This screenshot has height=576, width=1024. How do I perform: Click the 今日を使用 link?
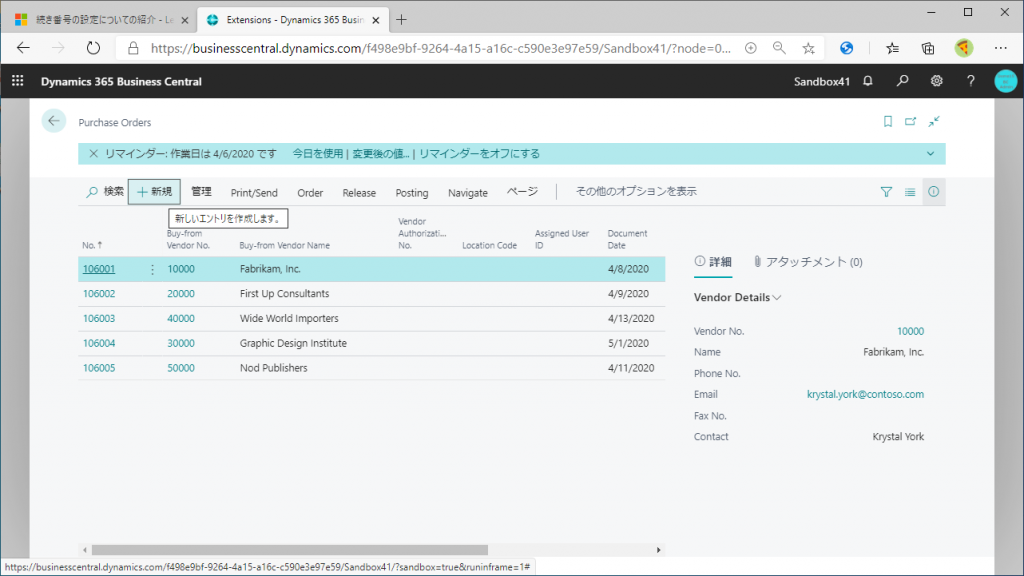tap(317, 153)
